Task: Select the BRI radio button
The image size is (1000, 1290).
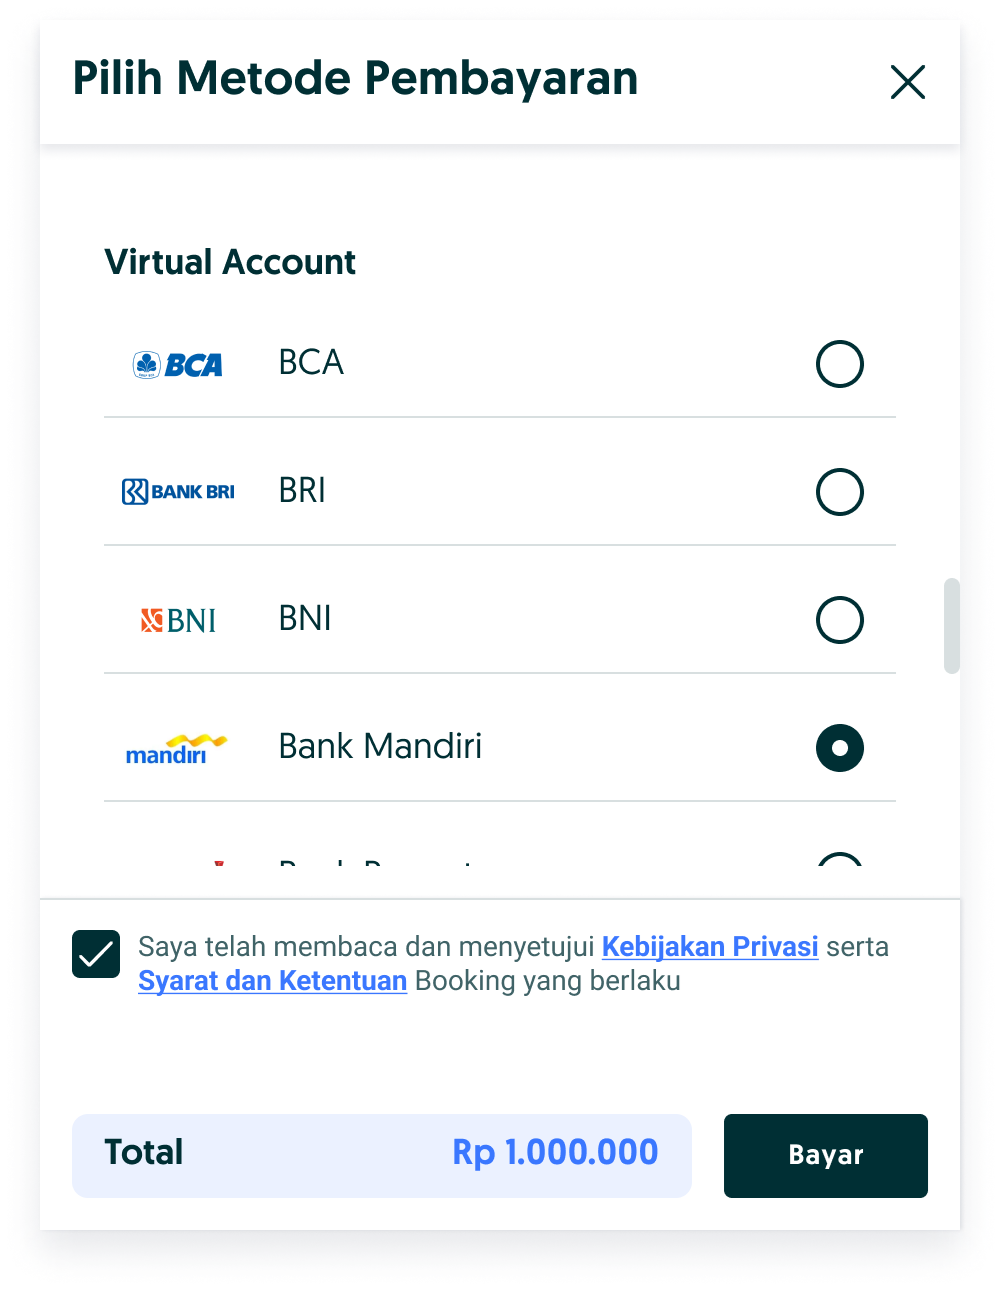Action: click(840, 492)
